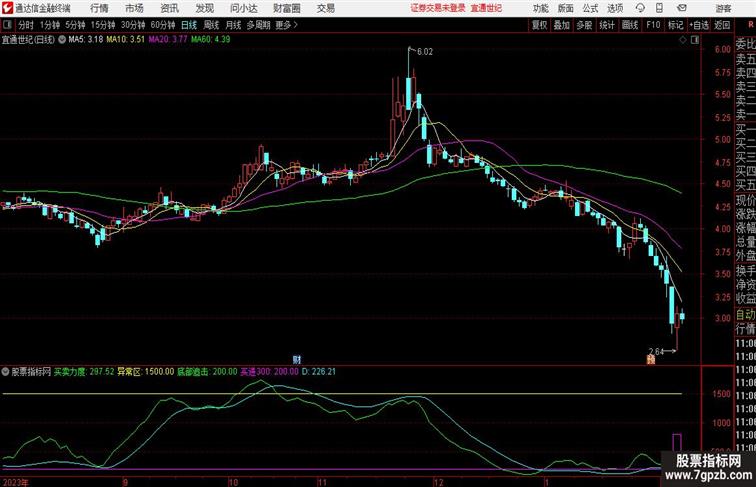This screenshot has height=487, width=756.
Task: Open the 市场 menu
Action: tap(134, 8)
